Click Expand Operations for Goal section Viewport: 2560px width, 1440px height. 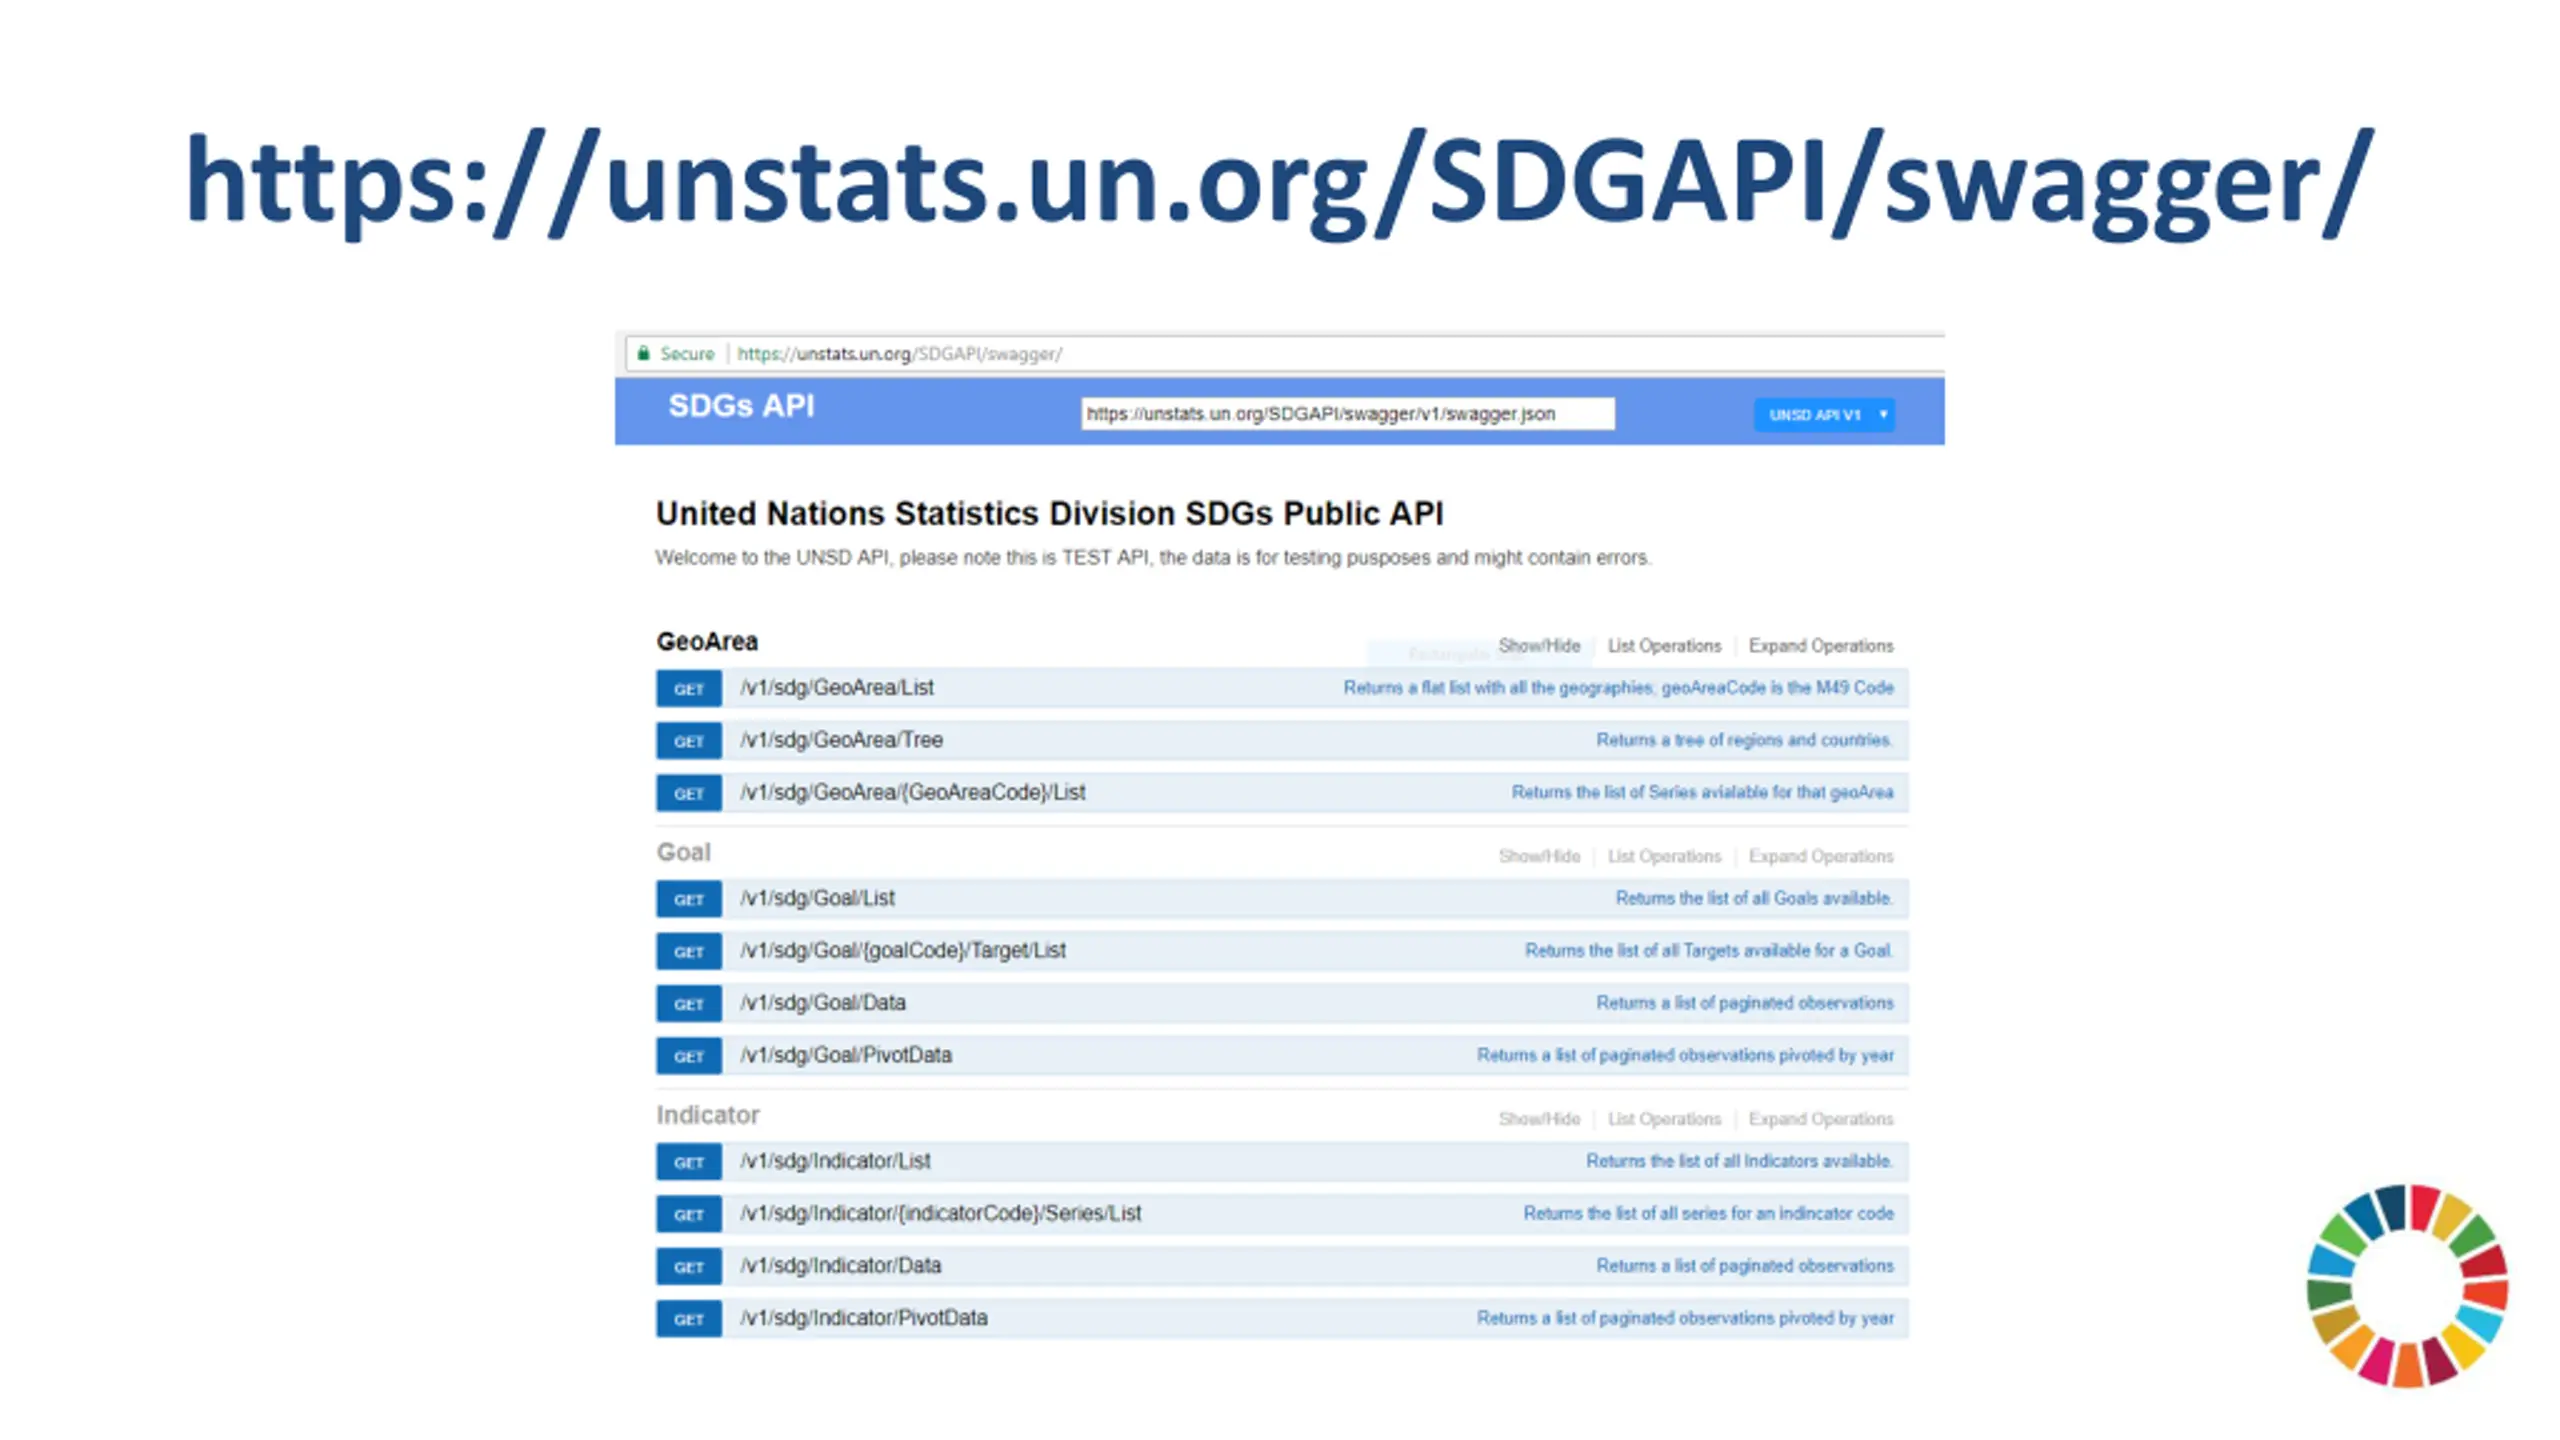coord(1821,857)
